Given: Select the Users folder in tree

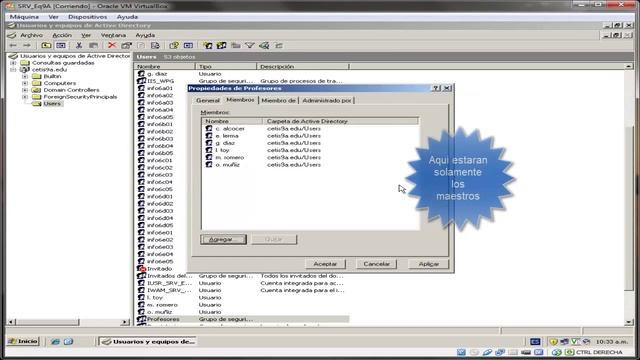Looking at the screenshot, I should 52,104.
